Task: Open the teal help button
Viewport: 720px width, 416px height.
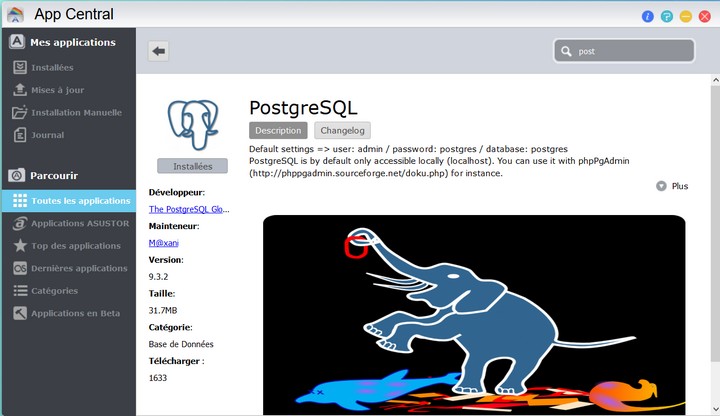Action: 667,17
